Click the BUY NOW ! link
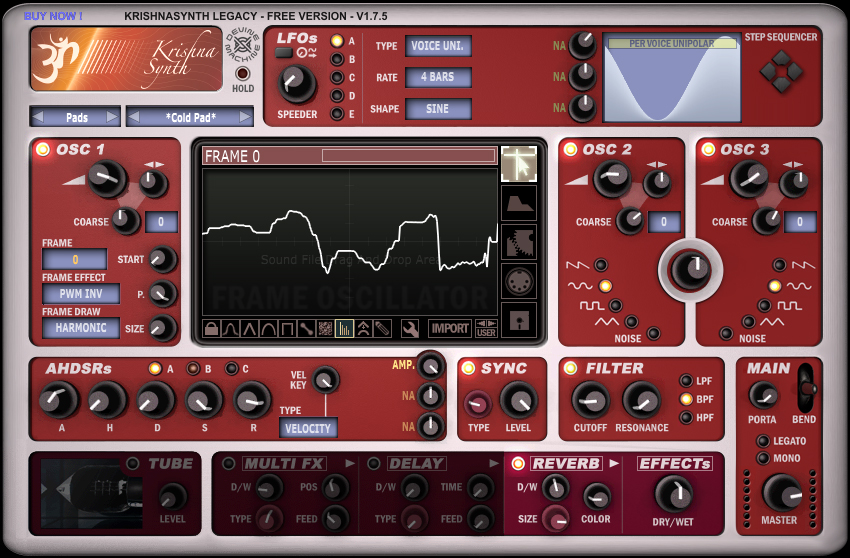The width and height of the screenshot is (850, 558). pos(53,16)
